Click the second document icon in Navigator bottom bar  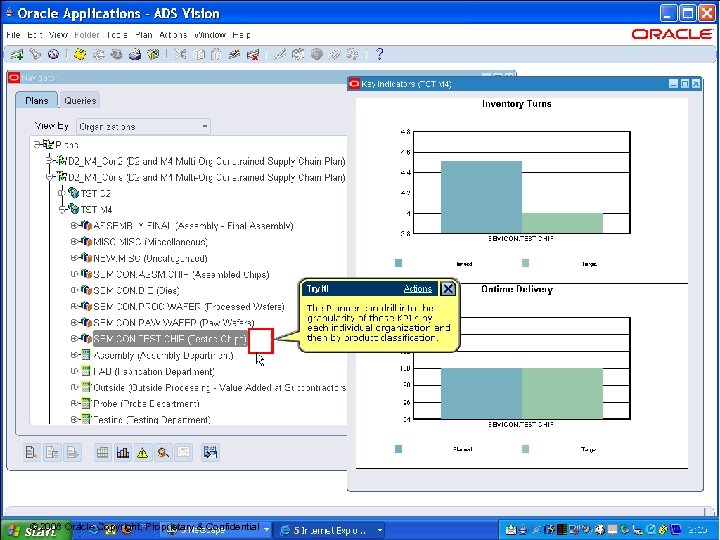click(52, 453)
